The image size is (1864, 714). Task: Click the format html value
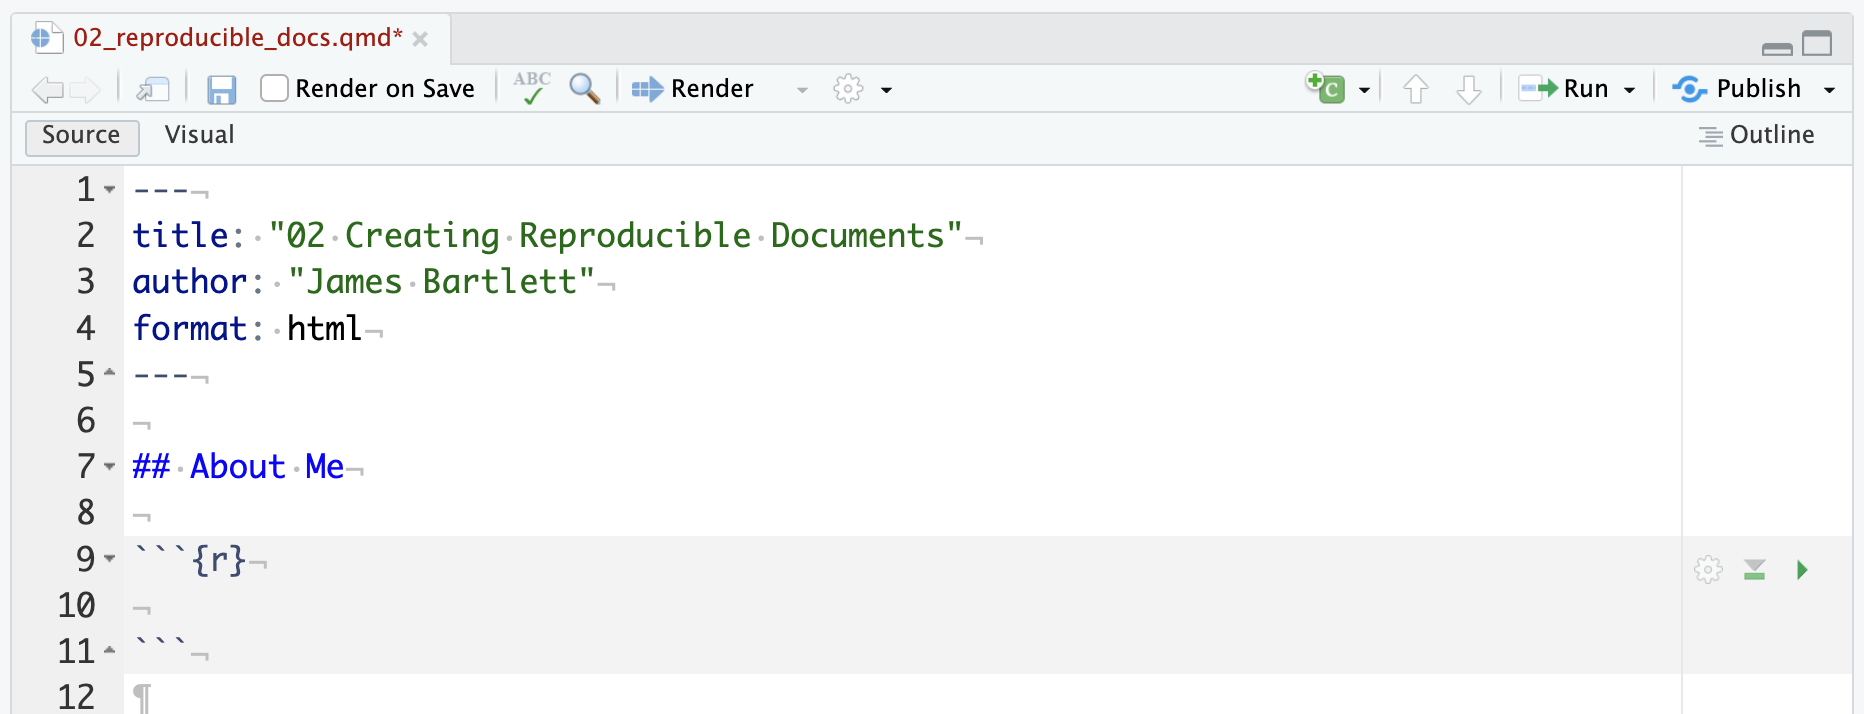[324, 328]
